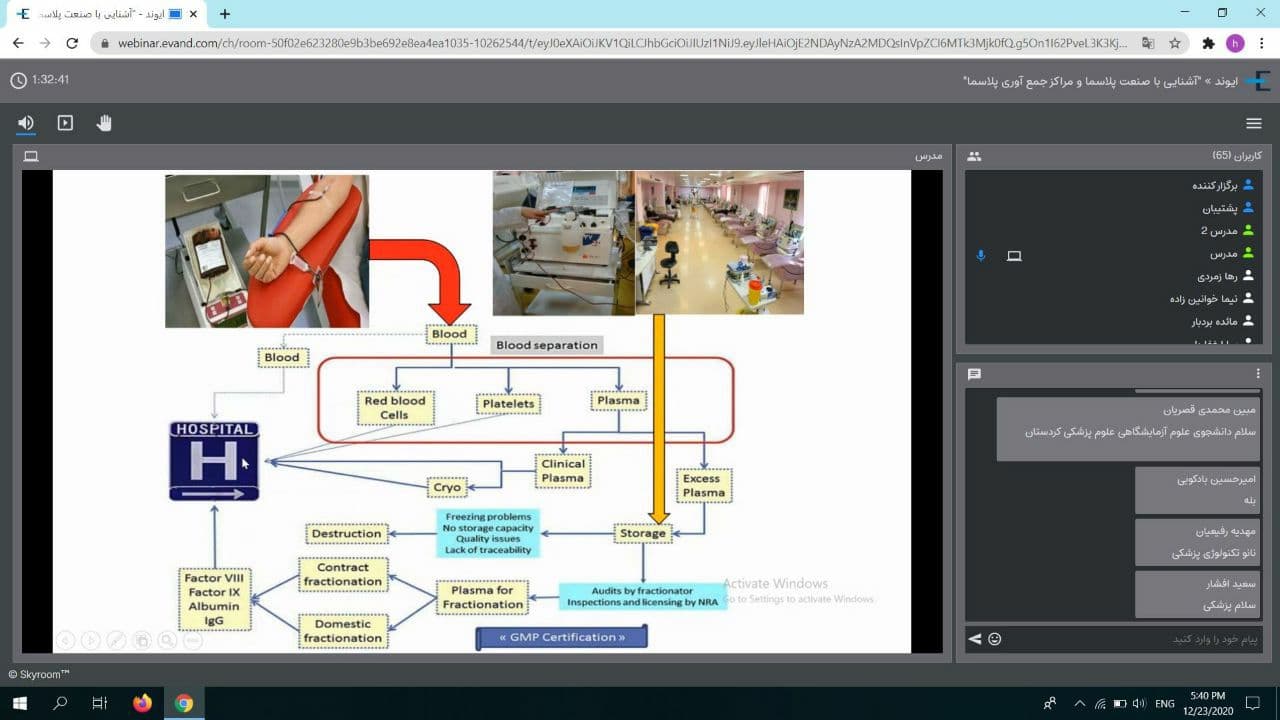1280x720 pixels.
Task: Open a new browser tab with plus button
Action: tap(224, 14)
